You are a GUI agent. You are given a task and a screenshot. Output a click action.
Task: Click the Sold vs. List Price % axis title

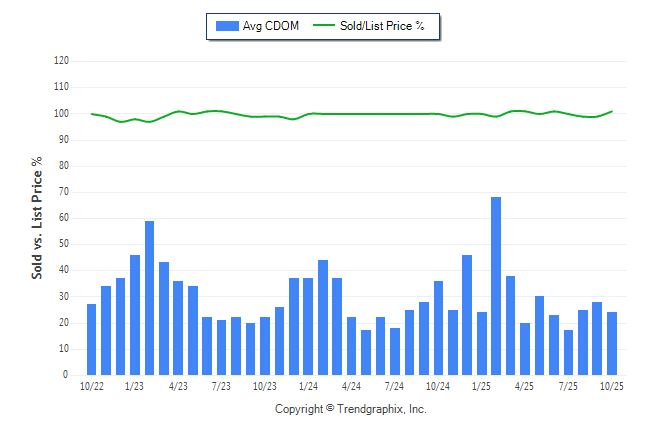38,217
